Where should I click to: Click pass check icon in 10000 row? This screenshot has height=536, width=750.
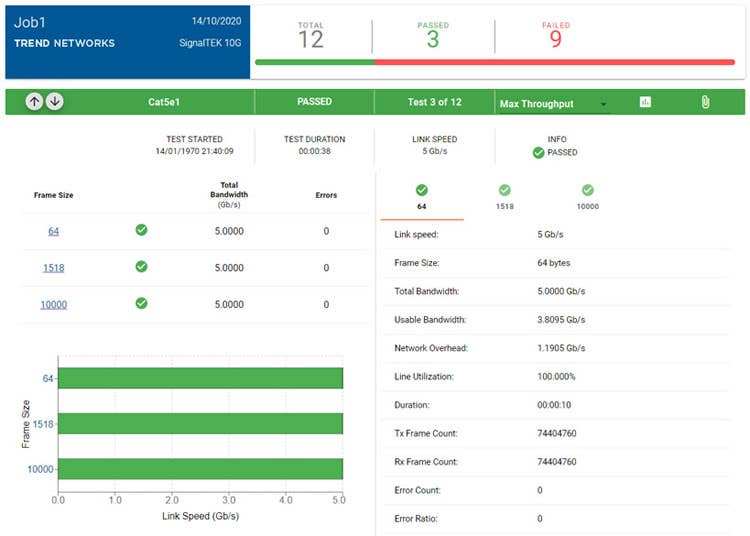141,303
